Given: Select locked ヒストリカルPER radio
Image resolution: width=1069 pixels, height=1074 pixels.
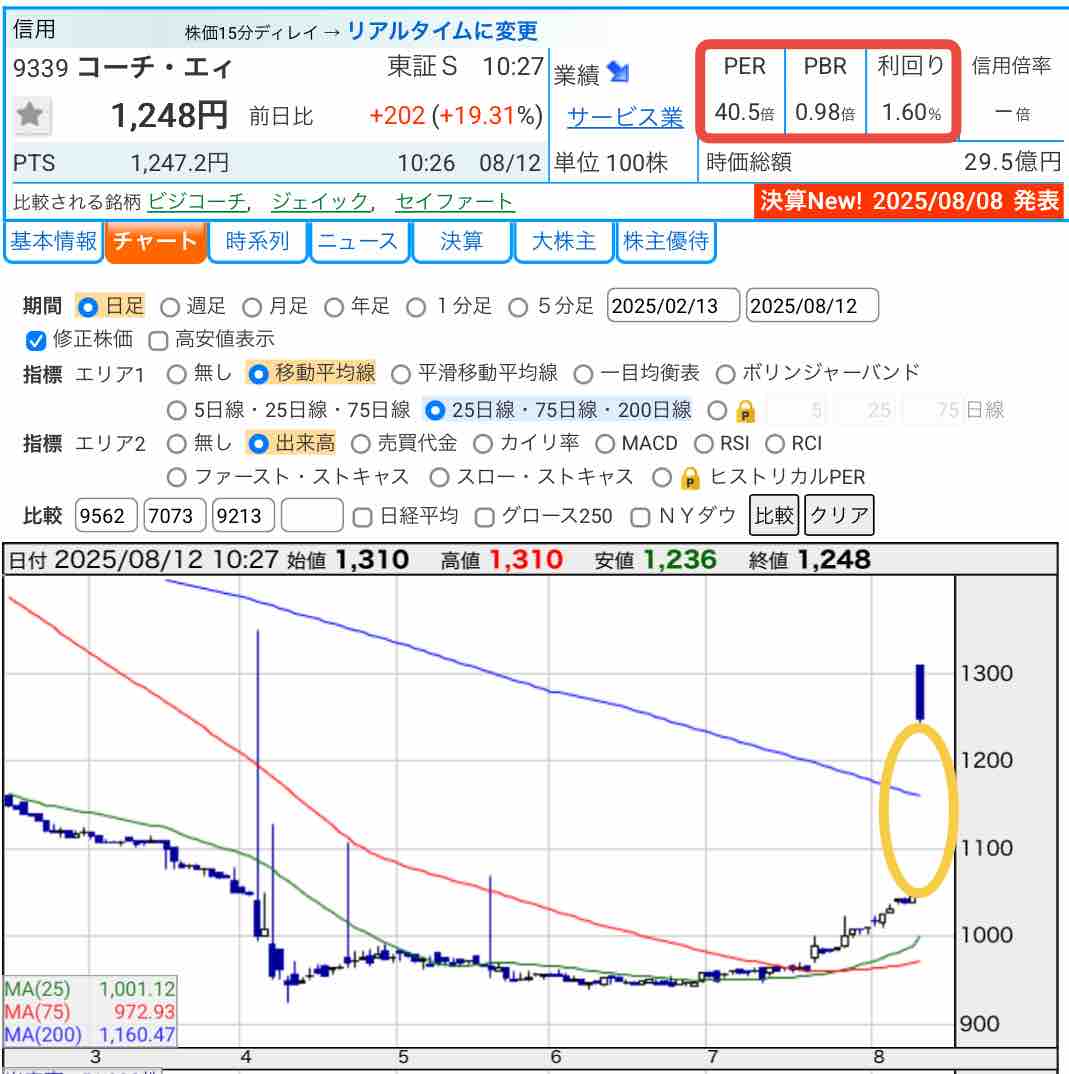Looking at the screenshot, I should [x=662, y=477].
